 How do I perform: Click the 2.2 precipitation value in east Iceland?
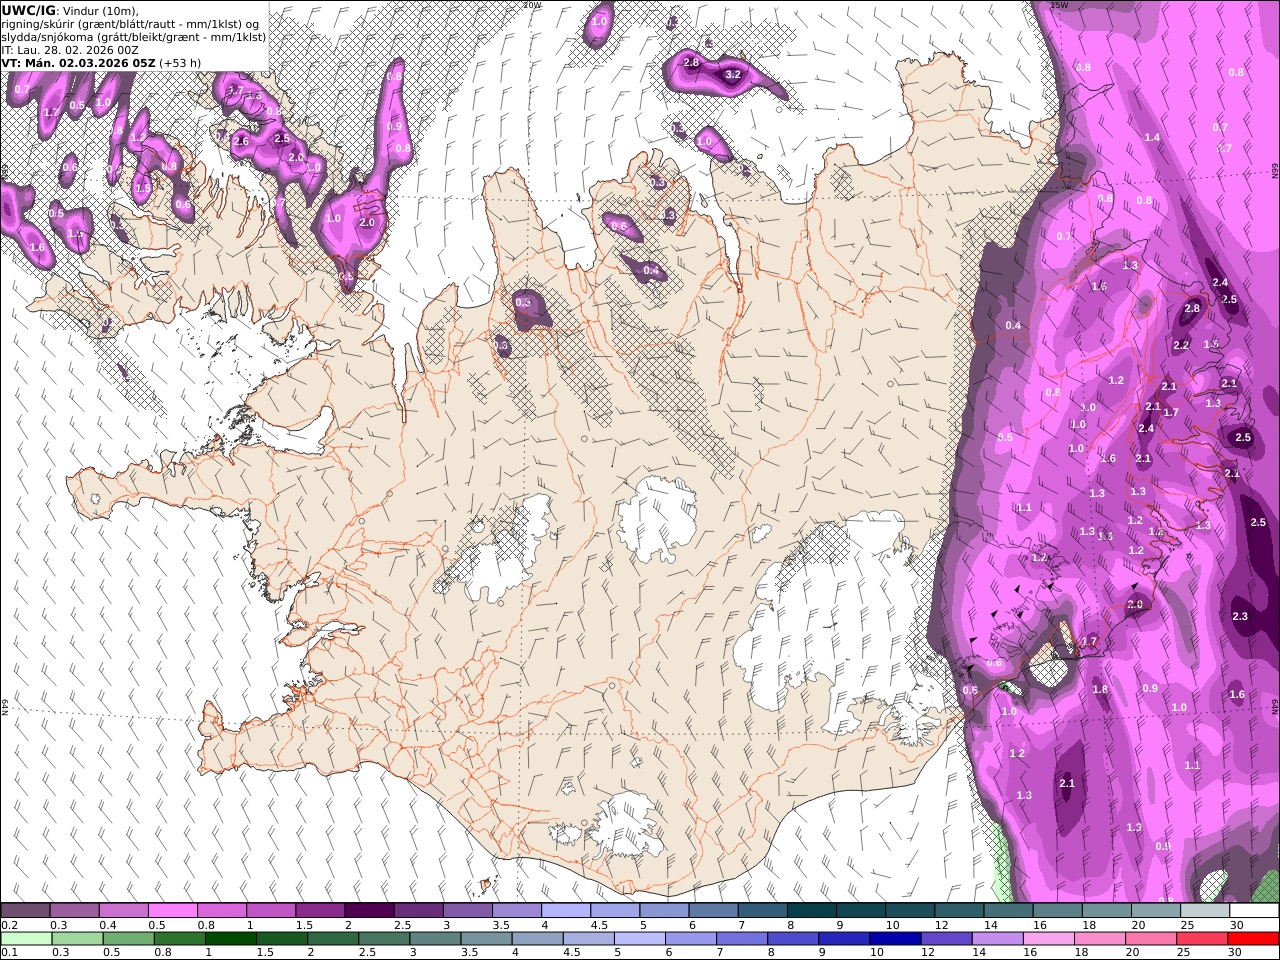click(1181, 345)
